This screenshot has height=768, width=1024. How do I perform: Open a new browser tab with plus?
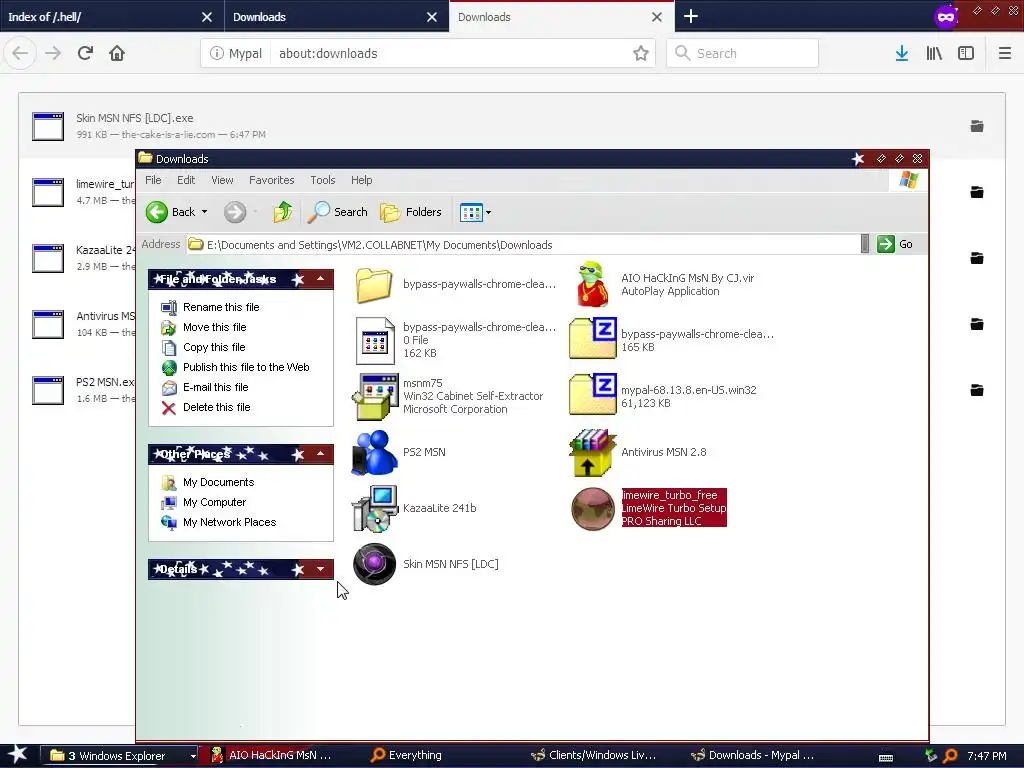691,17
